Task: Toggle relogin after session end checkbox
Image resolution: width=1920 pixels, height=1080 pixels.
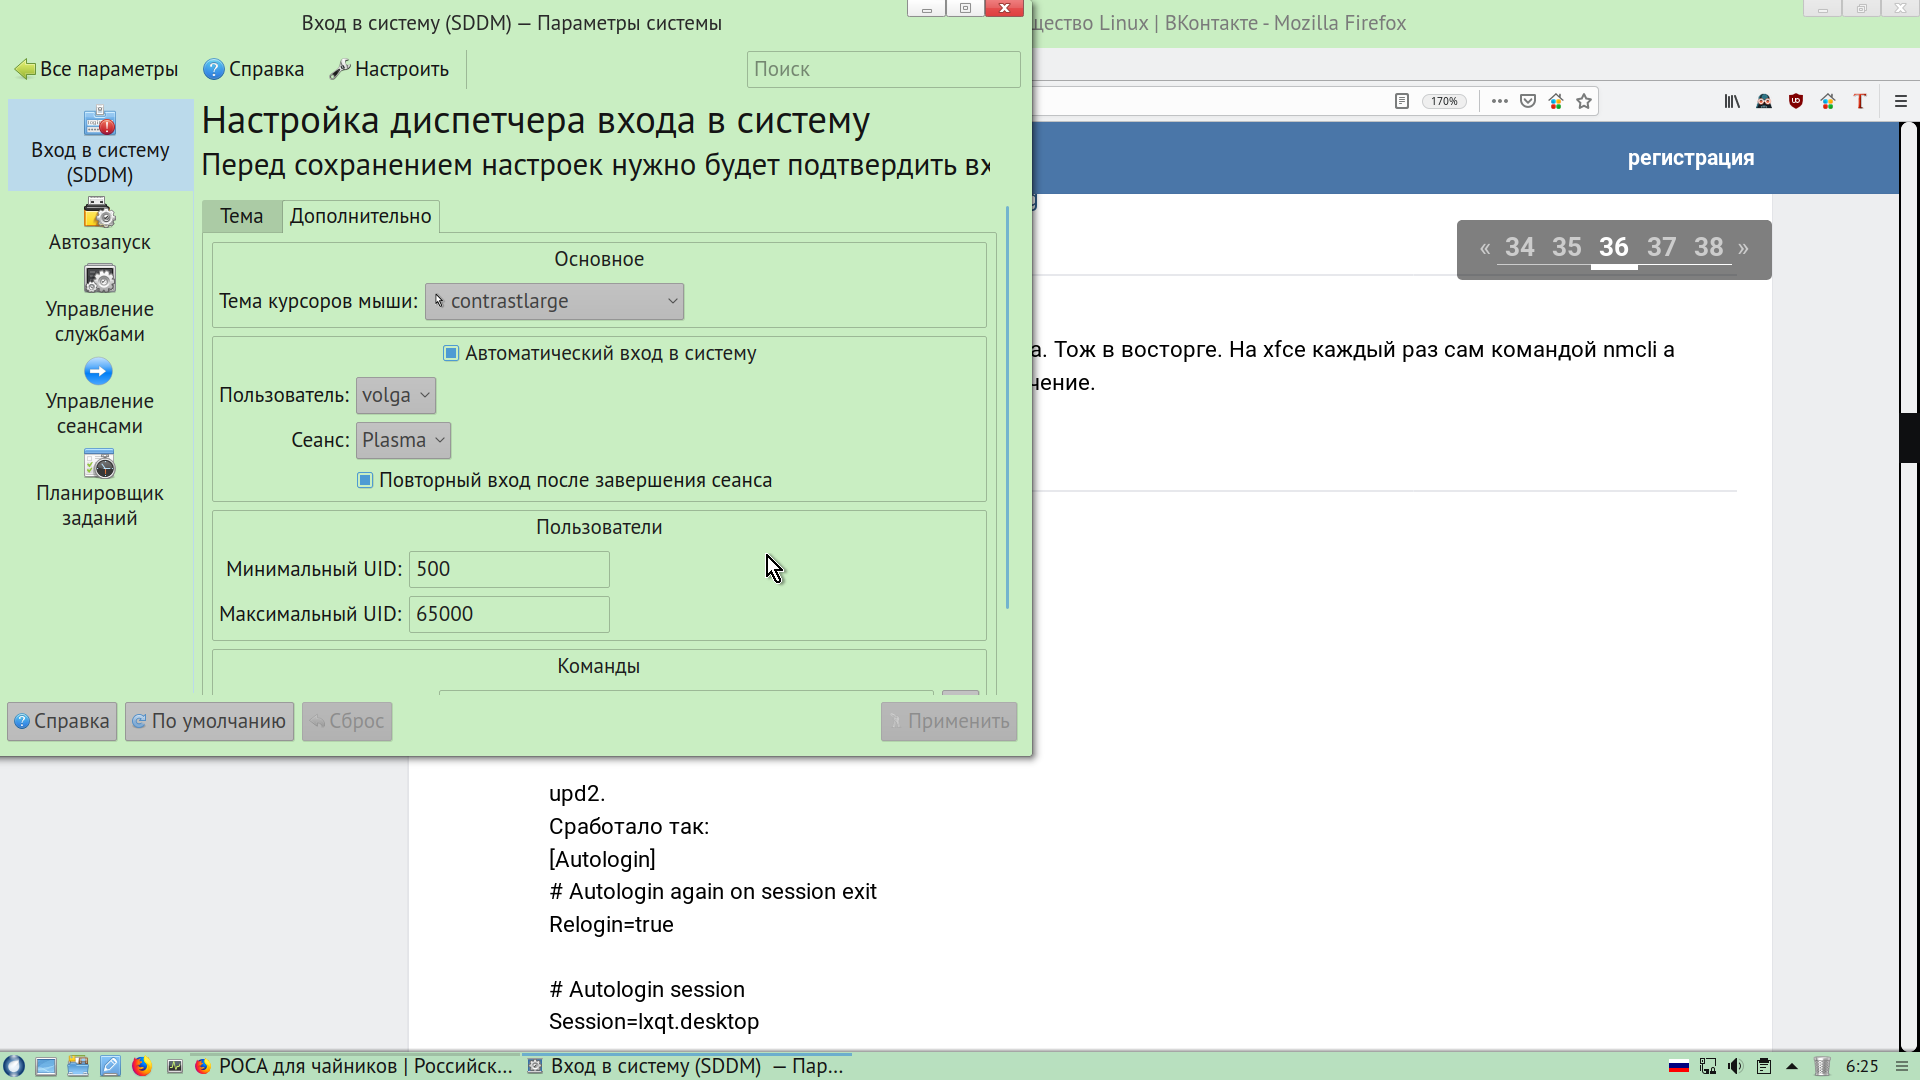Action: tap(365, 480)
